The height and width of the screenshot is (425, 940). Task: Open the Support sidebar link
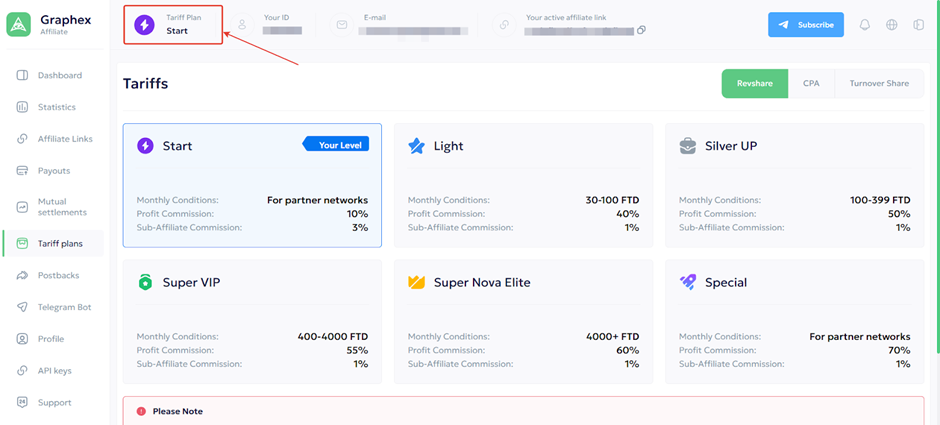(x=54, y=403)
